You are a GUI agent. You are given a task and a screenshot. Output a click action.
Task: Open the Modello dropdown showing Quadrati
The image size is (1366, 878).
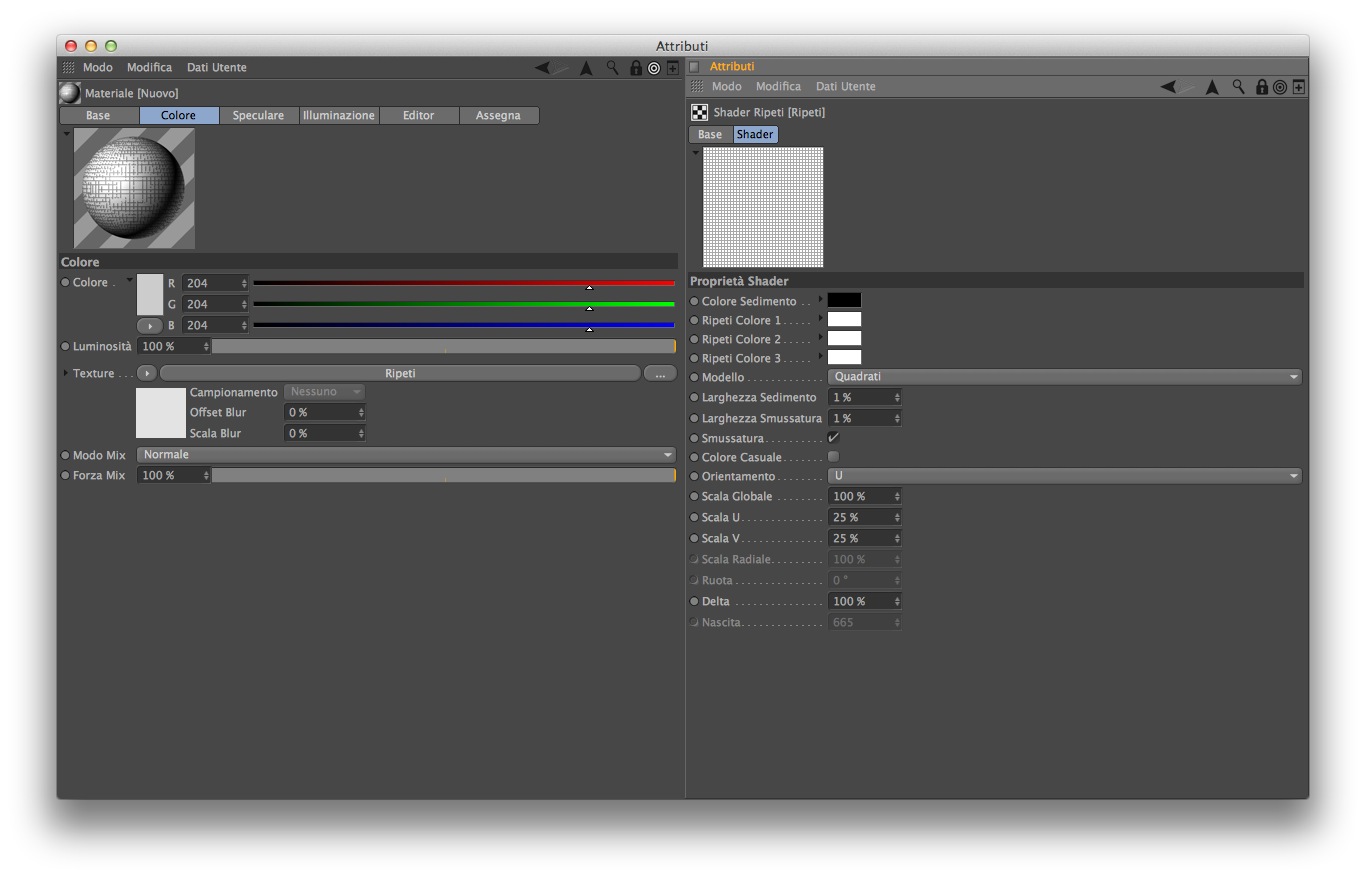pyautogui.click(x=1065, y=377)
